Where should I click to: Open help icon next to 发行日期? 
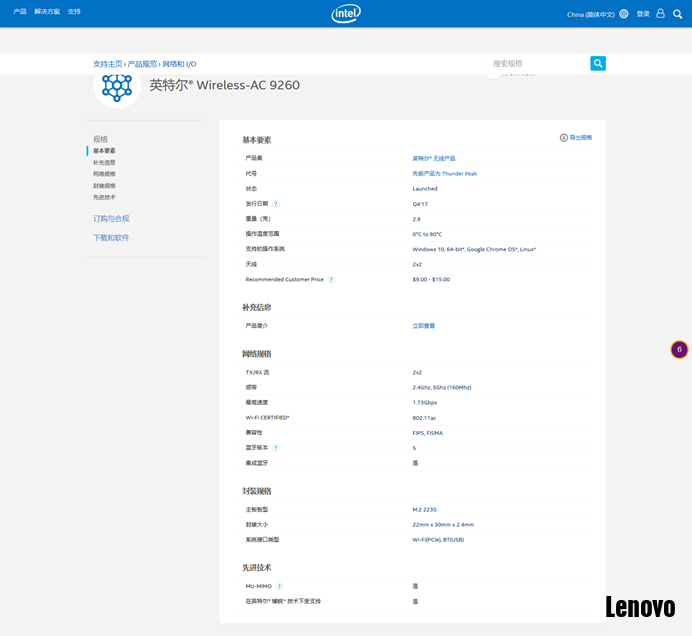[275, 204]
